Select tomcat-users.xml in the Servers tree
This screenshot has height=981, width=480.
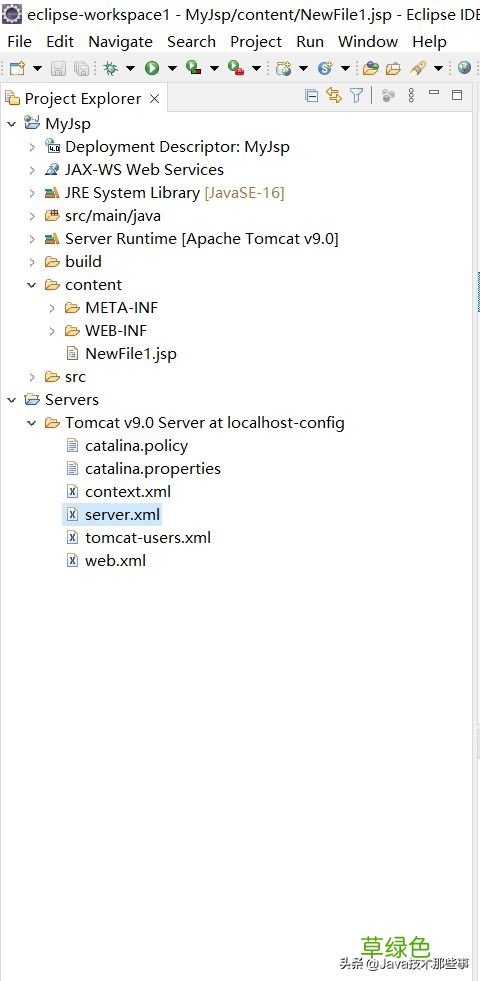pos(148,537)
